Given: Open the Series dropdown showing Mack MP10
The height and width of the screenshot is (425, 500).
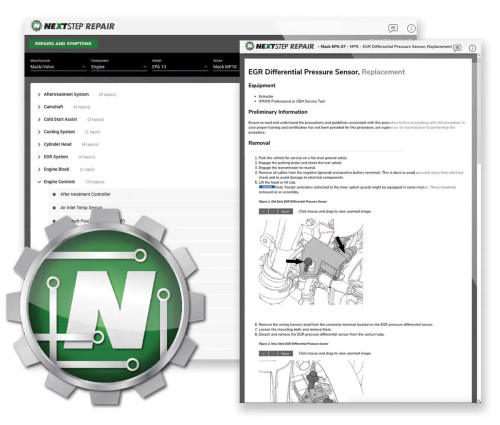Looking at the screenshot, I should [225, 67].
